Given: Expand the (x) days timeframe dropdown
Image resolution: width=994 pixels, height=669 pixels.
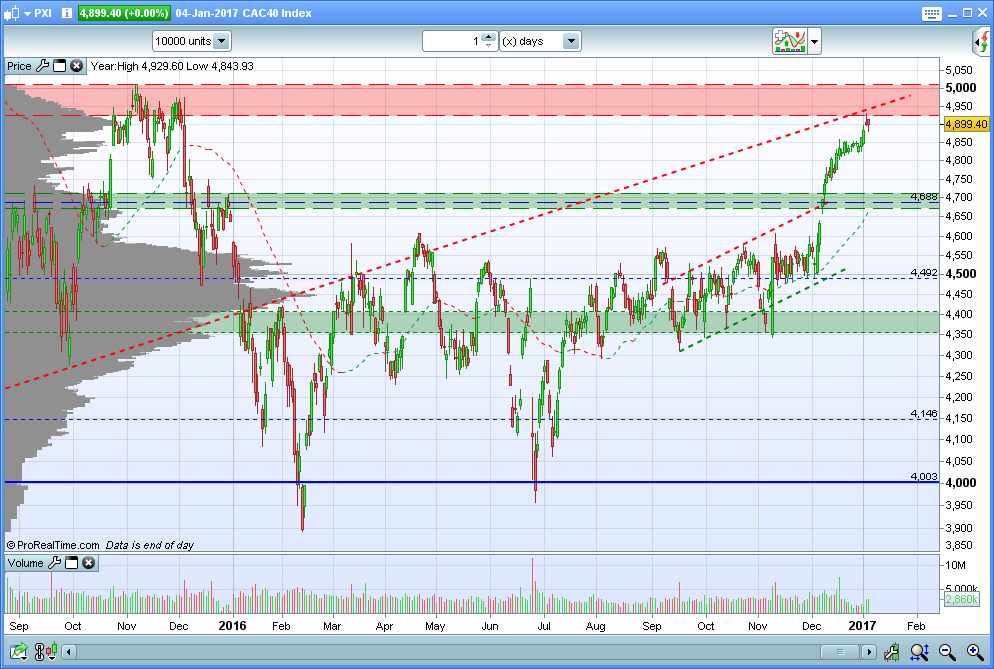Looking at the screenshot, I should (x=540, y=41).
